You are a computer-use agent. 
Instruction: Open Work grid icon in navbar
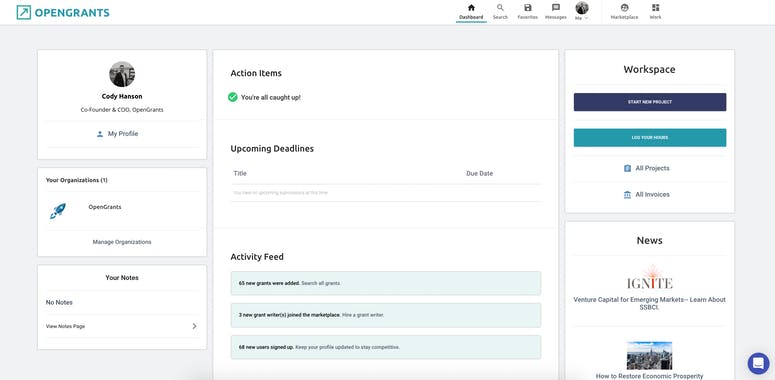pyautogui.click(x=655, y=7)
